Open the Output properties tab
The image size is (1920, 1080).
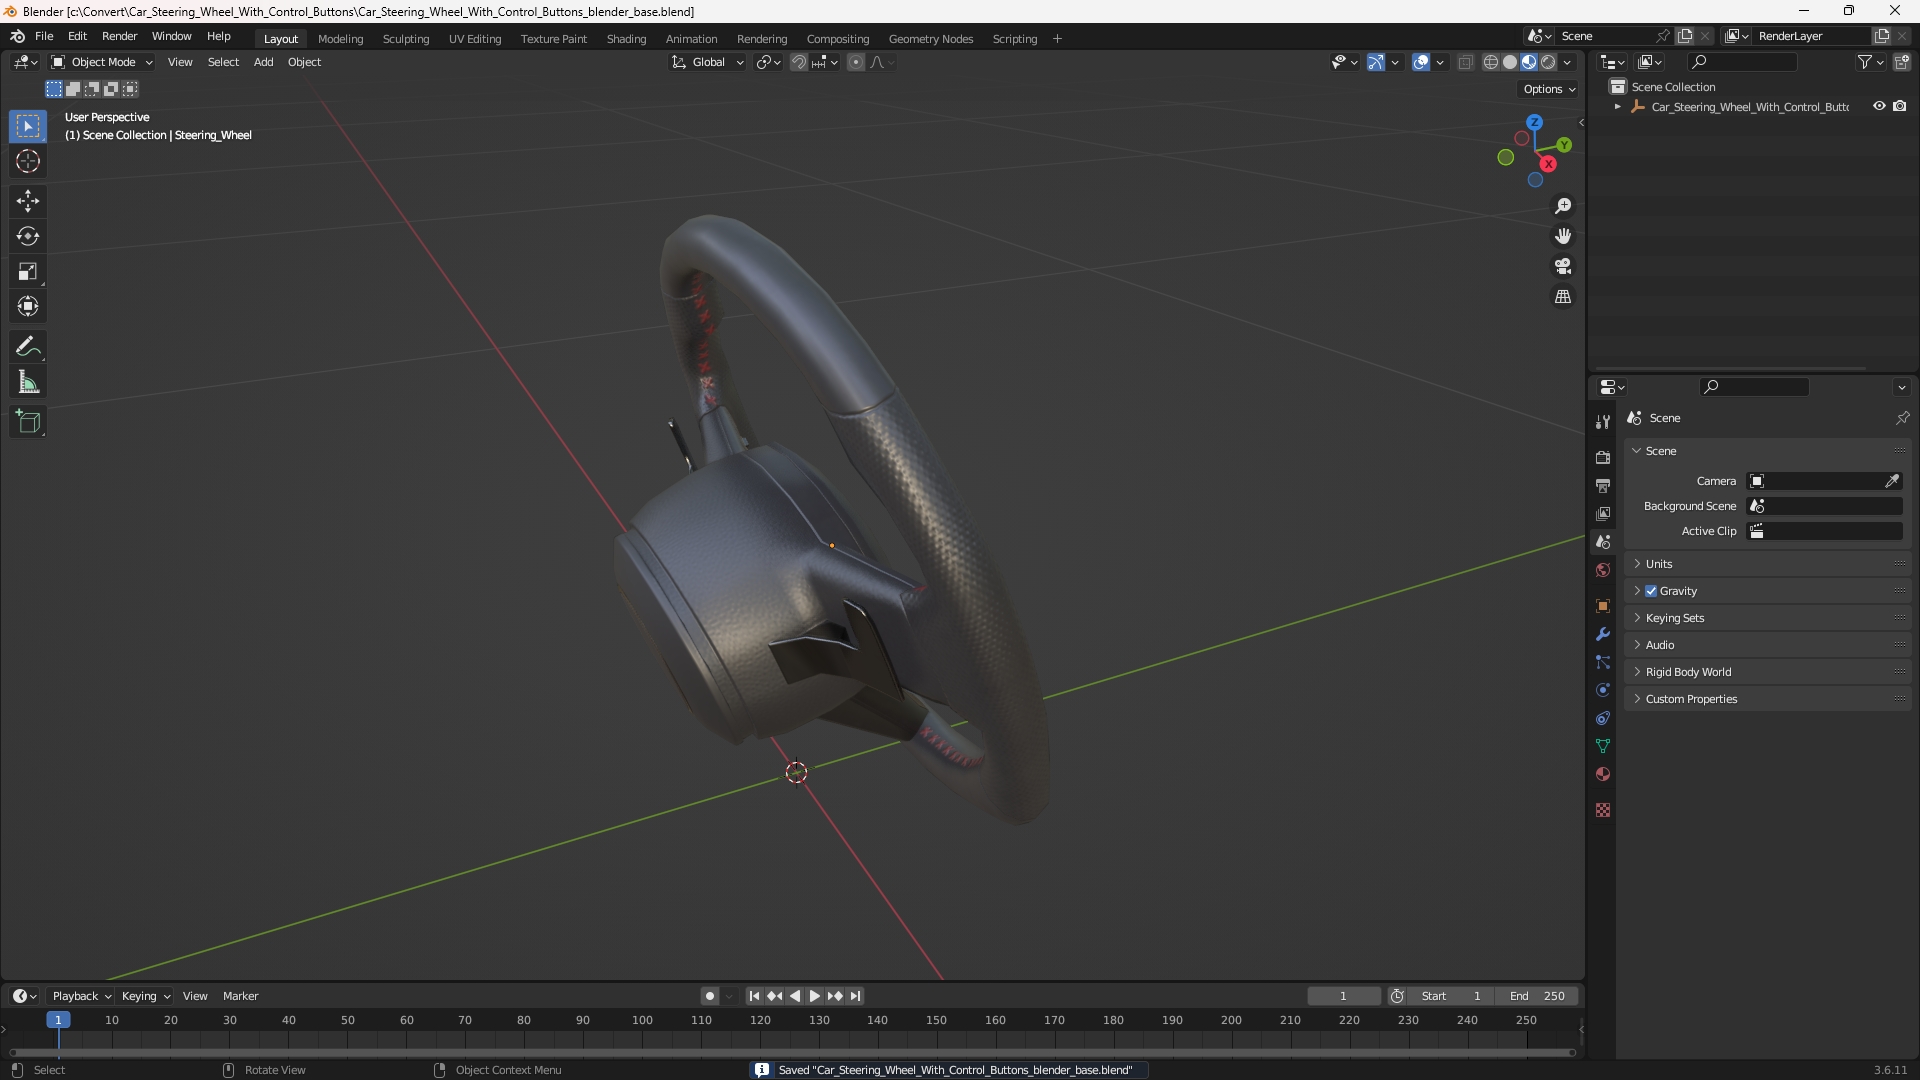click(1603, 485)
